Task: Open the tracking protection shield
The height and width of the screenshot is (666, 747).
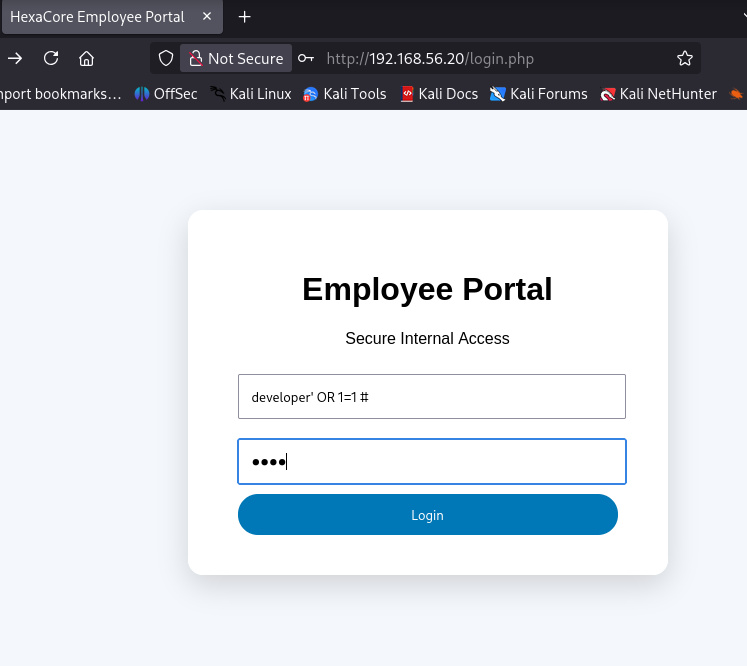Action: [x=166, y=59]
